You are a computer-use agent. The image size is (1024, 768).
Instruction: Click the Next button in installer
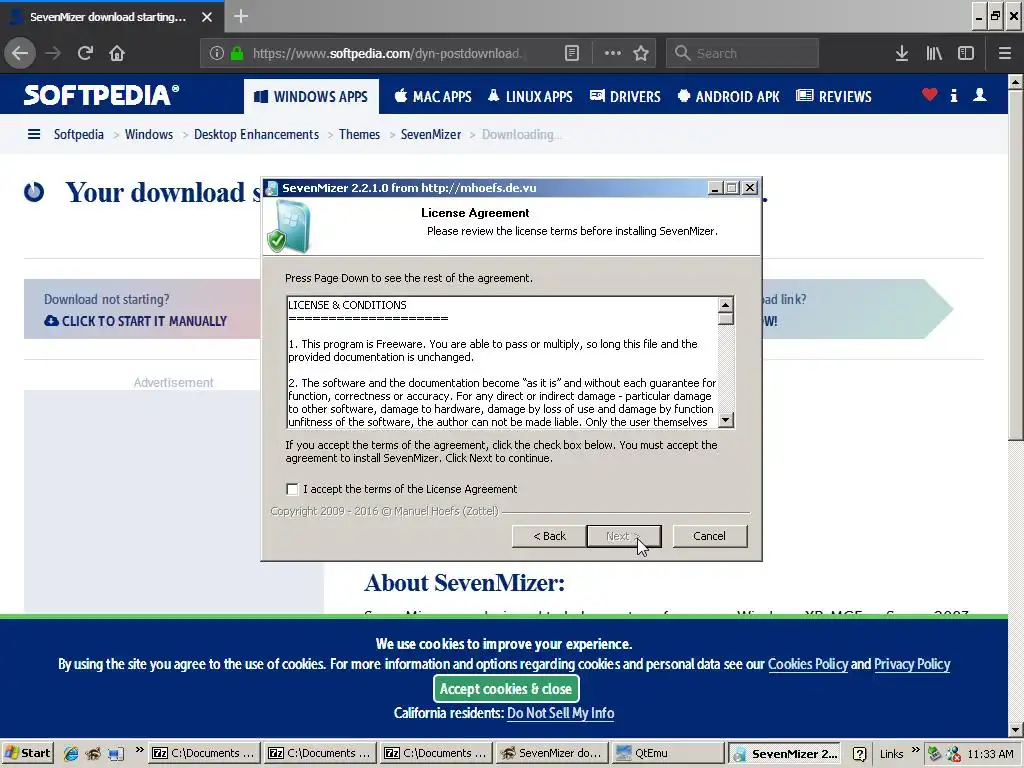click(x=624, y=536)
